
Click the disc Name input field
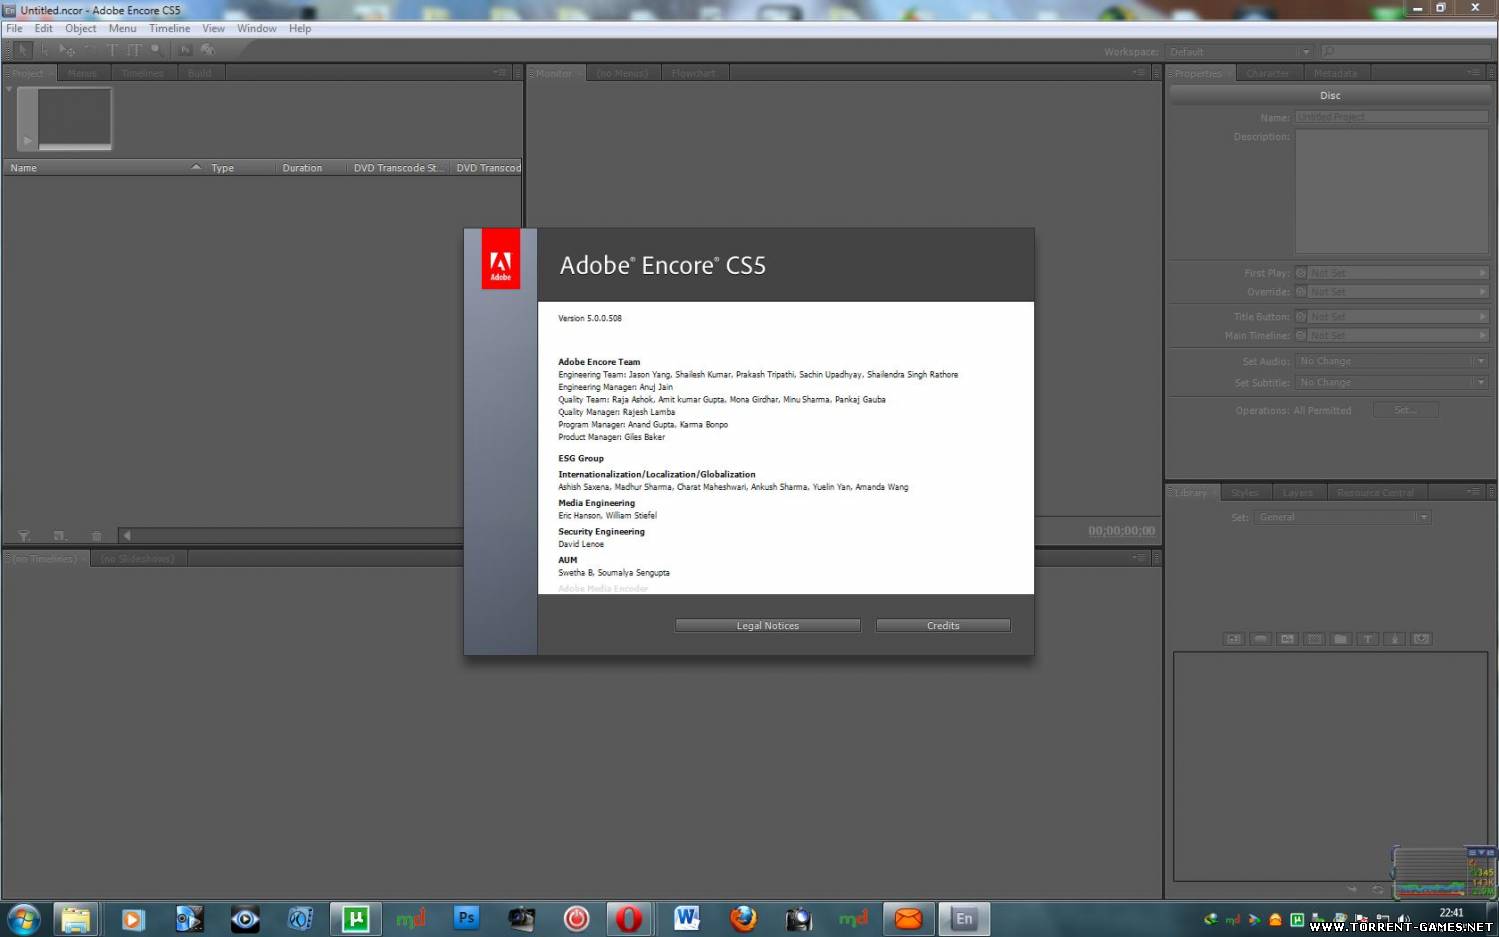point(1392,117)
